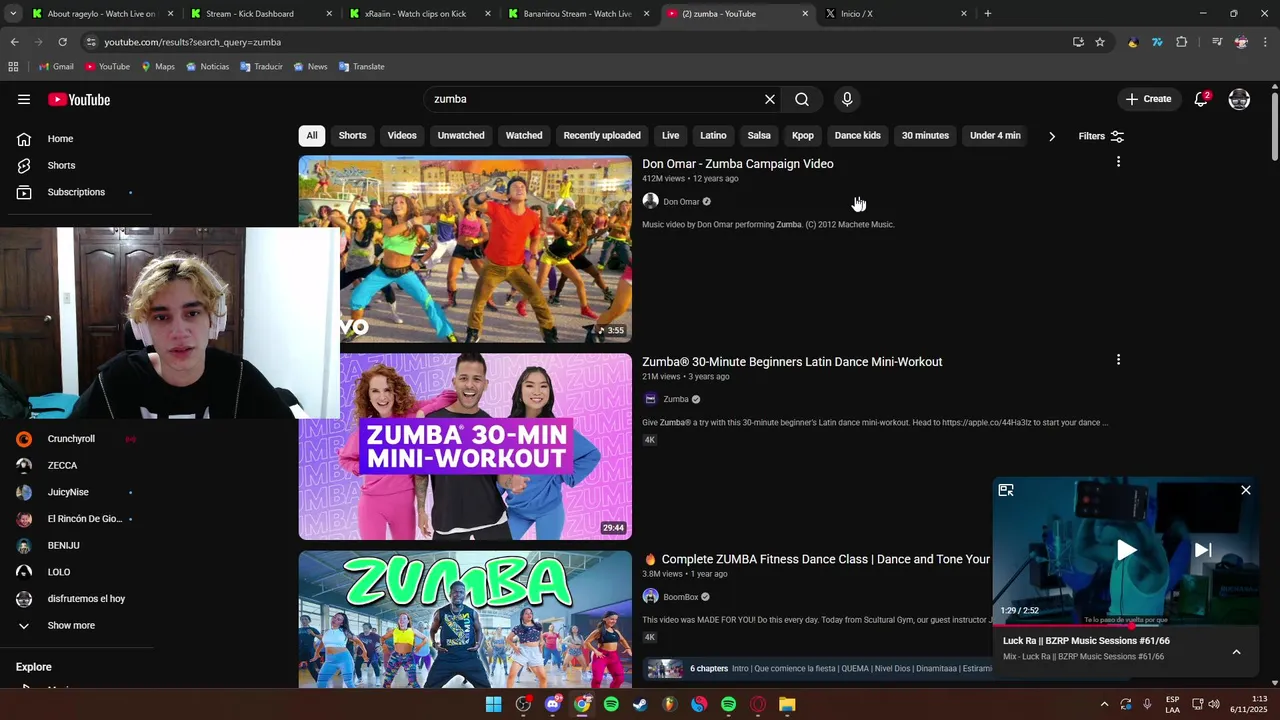Open Chrome extensions puzzle icon
This screenshot has height=720, width=1280.
click(1182, 42)
